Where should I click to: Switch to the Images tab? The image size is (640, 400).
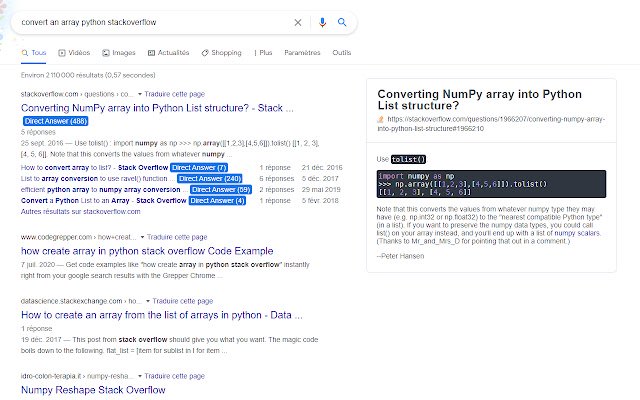pos(119,53)
